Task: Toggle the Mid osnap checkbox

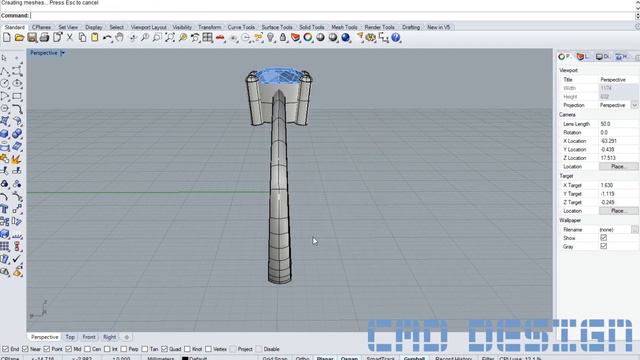Action: pyautogui.click(x=68, y=349)
